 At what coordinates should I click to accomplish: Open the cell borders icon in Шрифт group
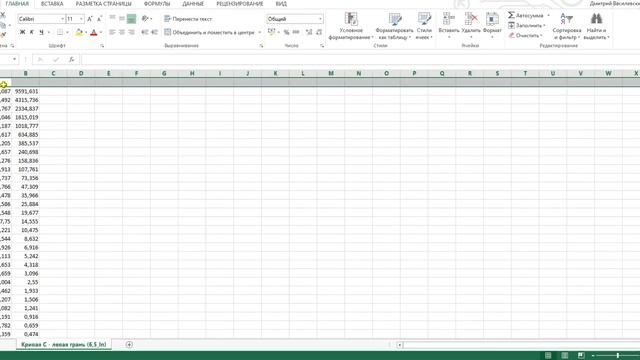pos(60,32)
